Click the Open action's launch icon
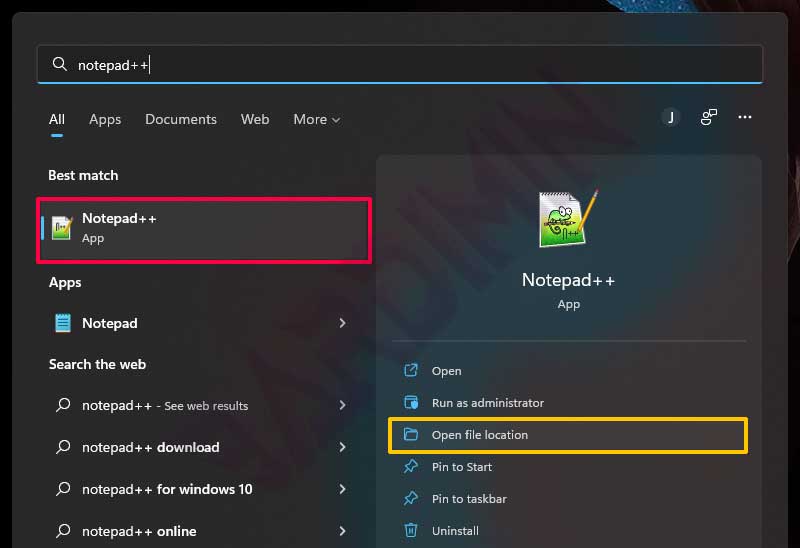800x548 pixels. point(411,370)
